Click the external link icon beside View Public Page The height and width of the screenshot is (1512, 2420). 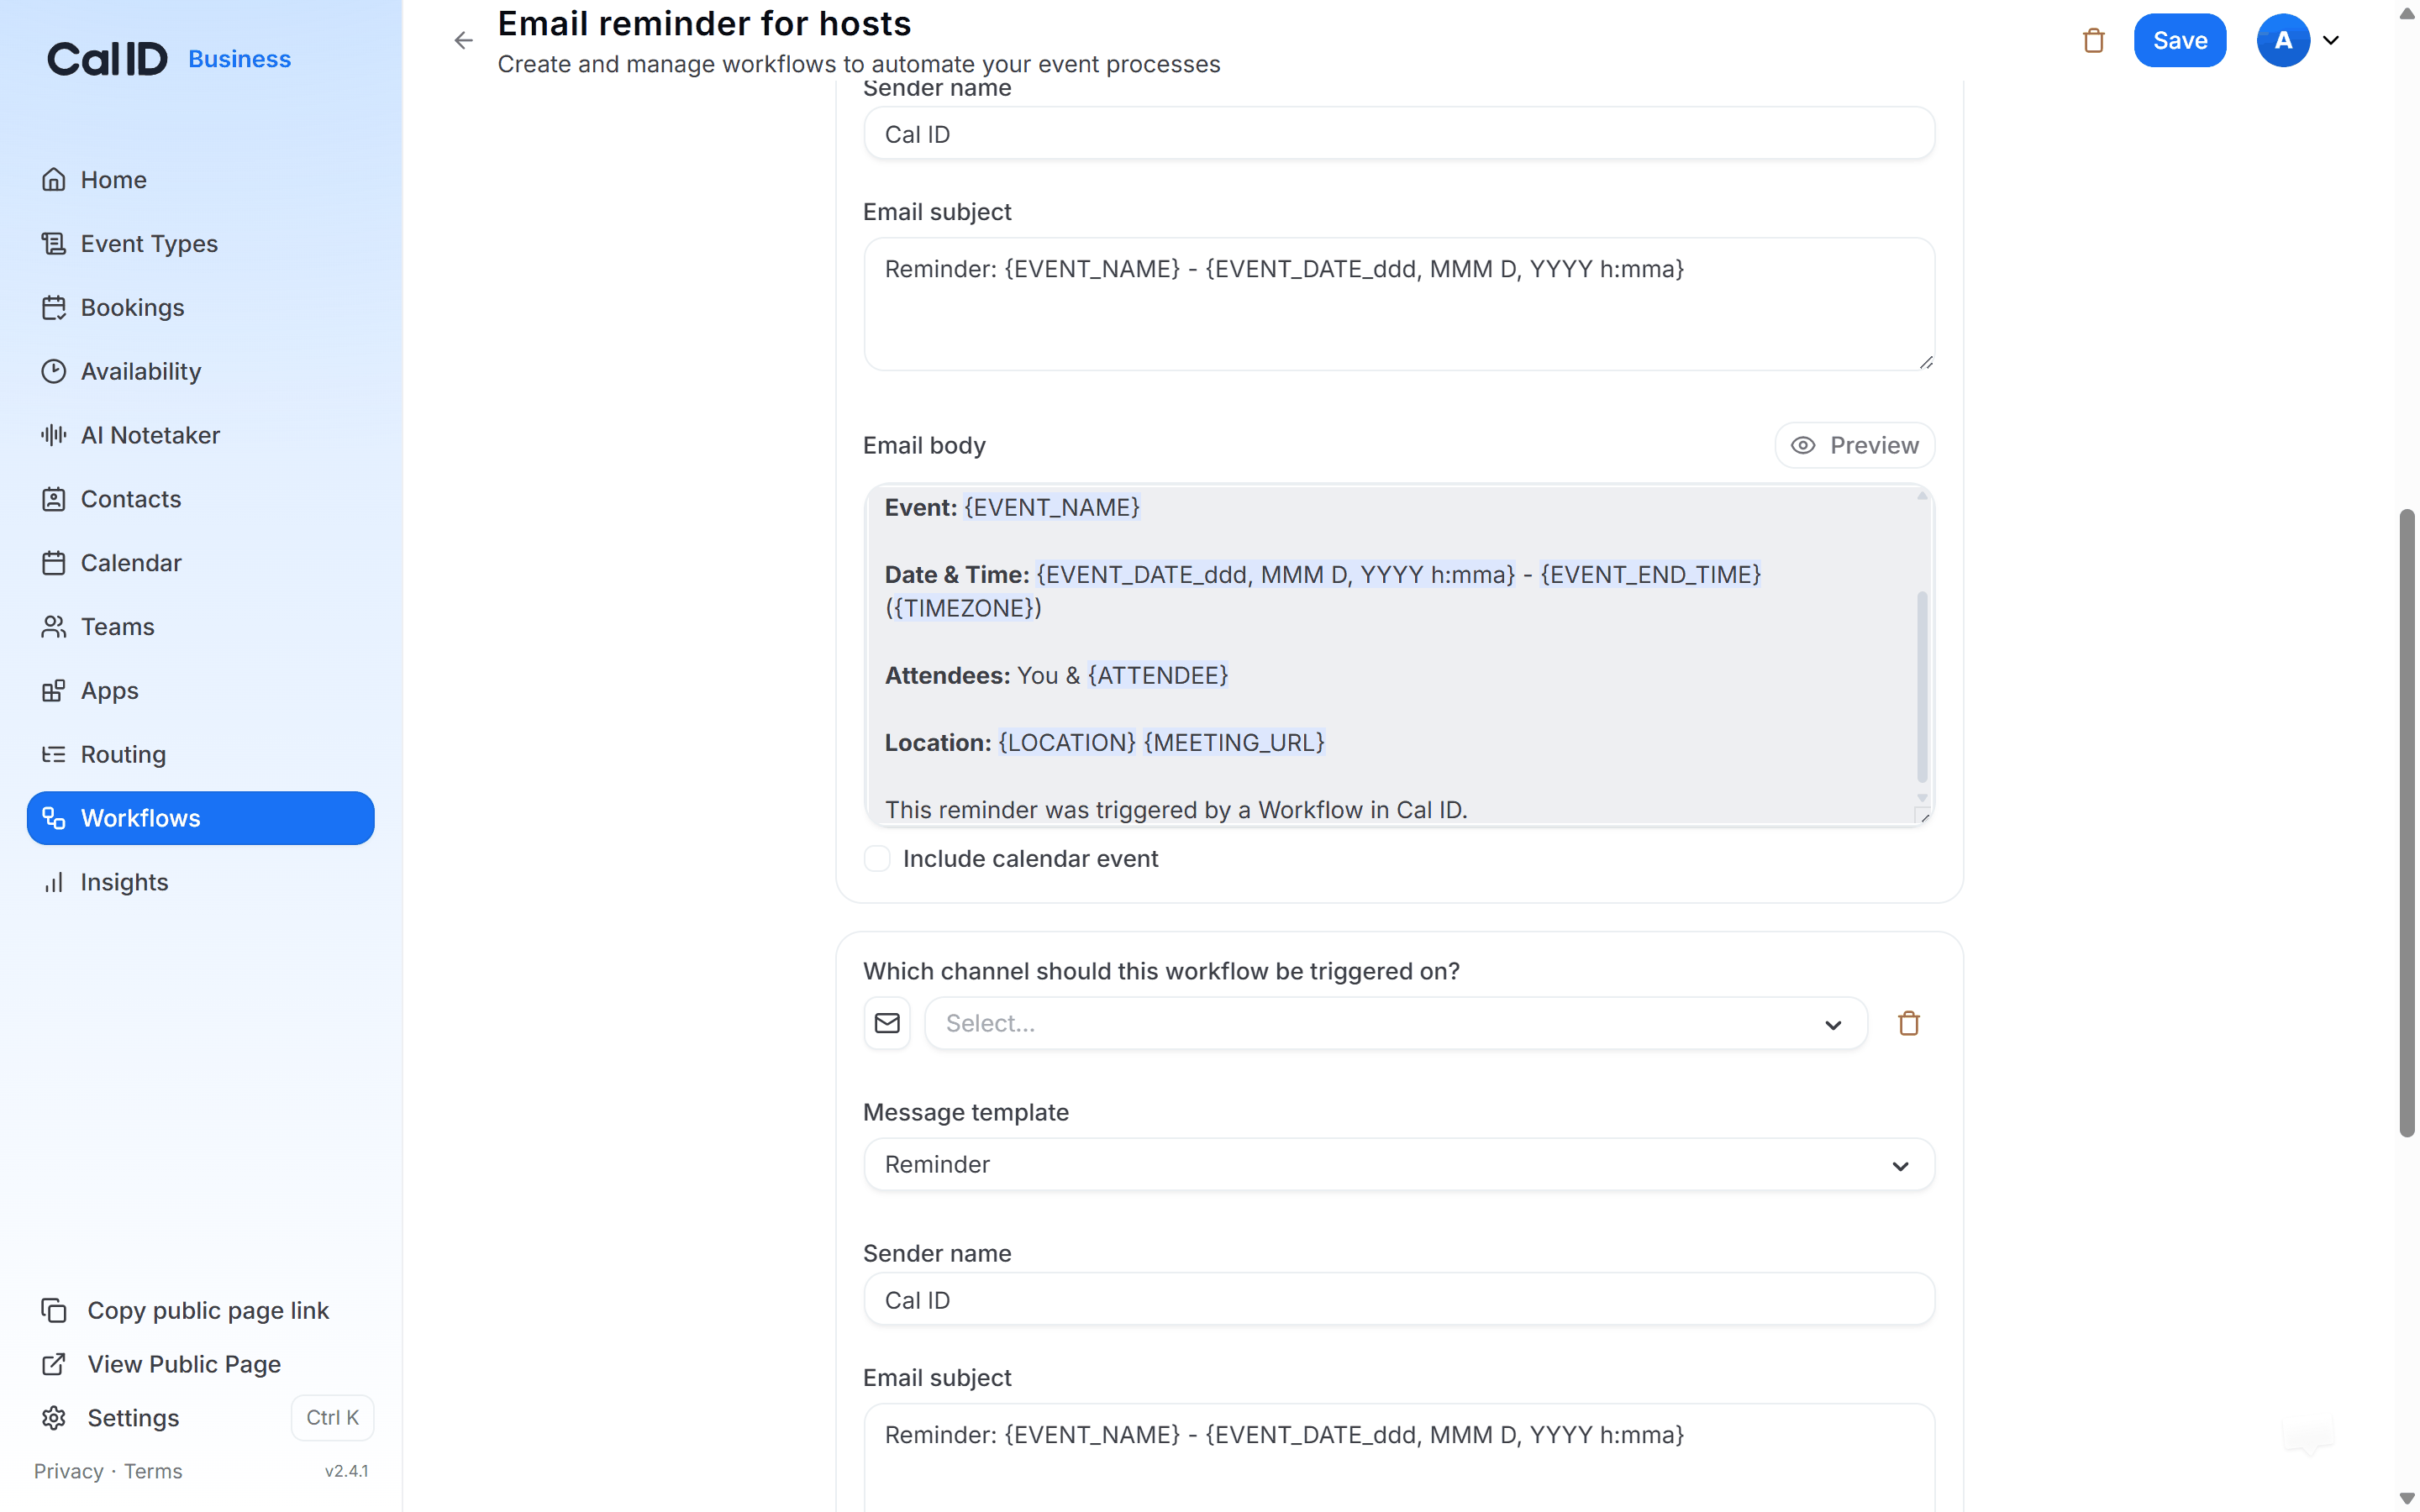(54, 1364)
